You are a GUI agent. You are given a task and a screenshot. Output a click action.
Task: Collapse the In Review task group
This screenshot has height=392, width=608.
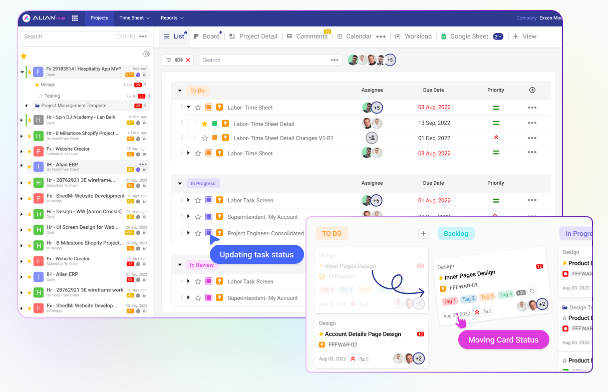coord(180,265)
